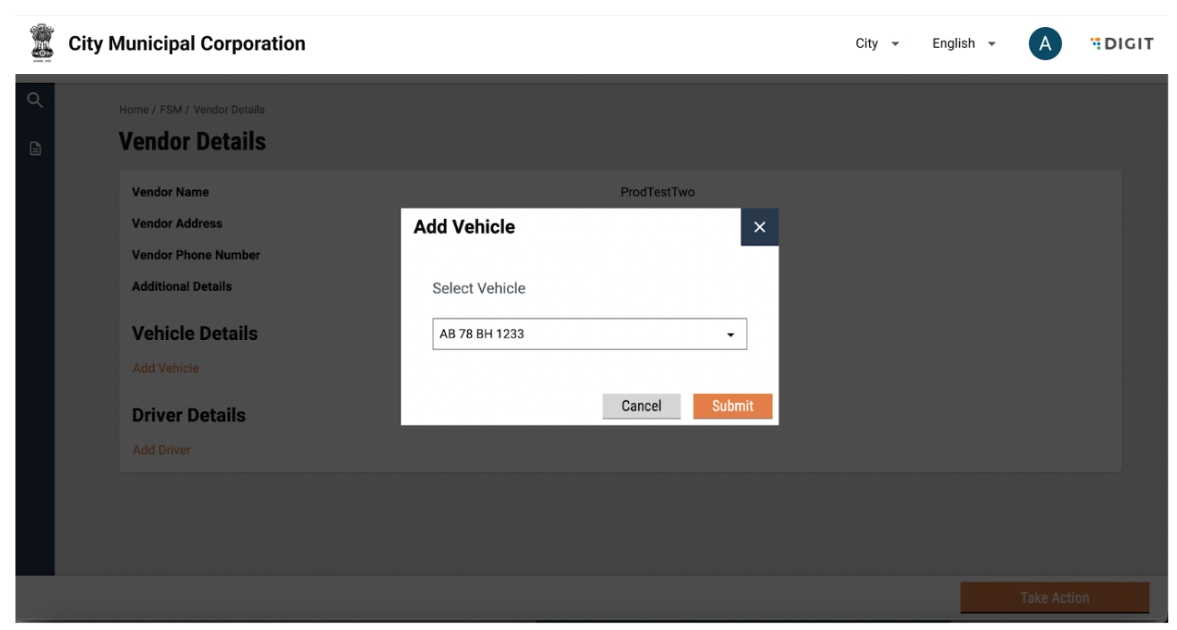Click the ProdTestTwo vendor name value
The height and width of the screenshot is (630, 1177).
click(x=657, y=192)
